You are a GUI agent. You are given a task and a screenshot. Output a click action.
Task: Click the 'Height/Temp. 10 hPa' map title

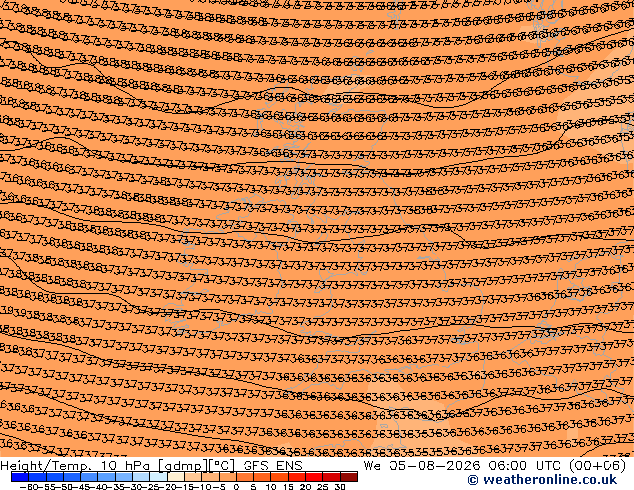(x=76, y=466)
